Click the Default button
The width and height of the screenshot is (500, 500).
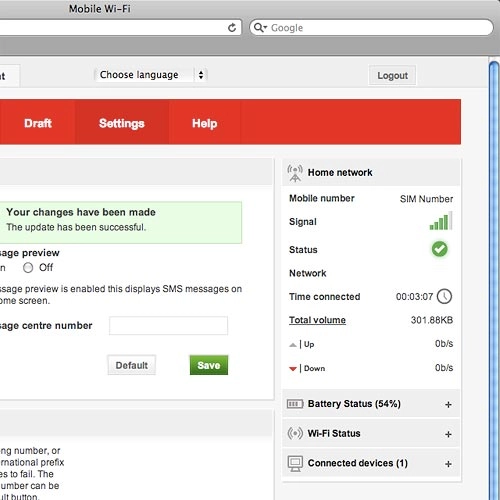[x=132, y=365]
